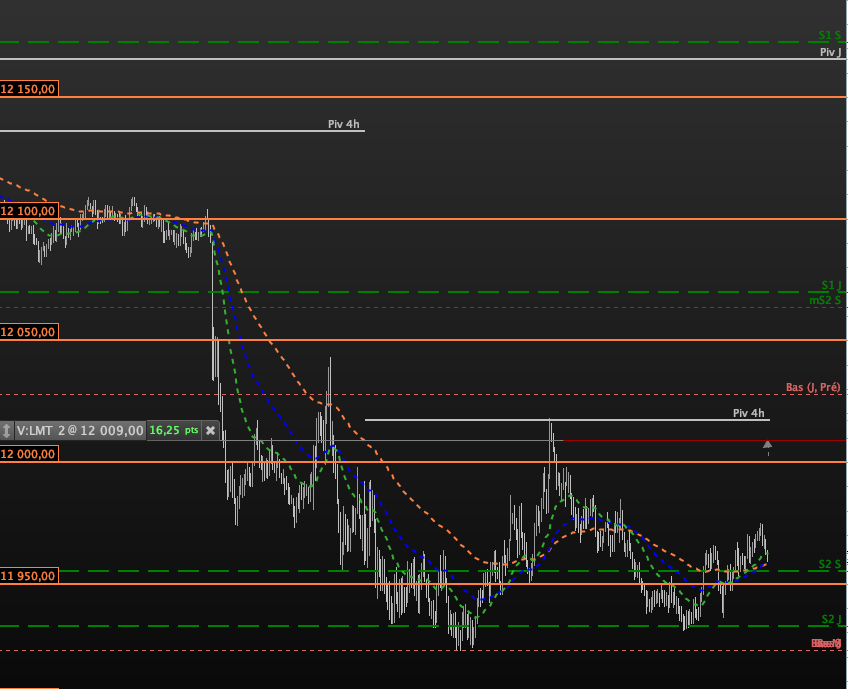Select the 12 150,00 price level label

point(29,89)
